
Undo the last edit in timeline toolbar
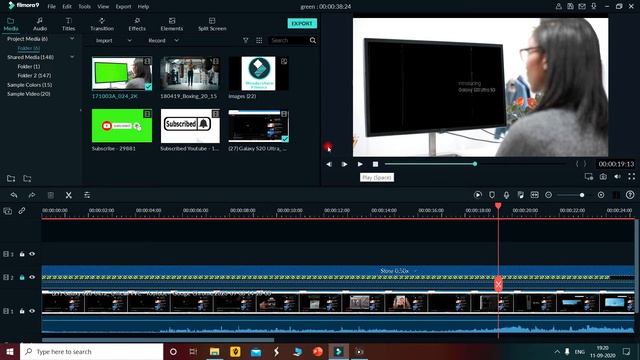point(14,196)
